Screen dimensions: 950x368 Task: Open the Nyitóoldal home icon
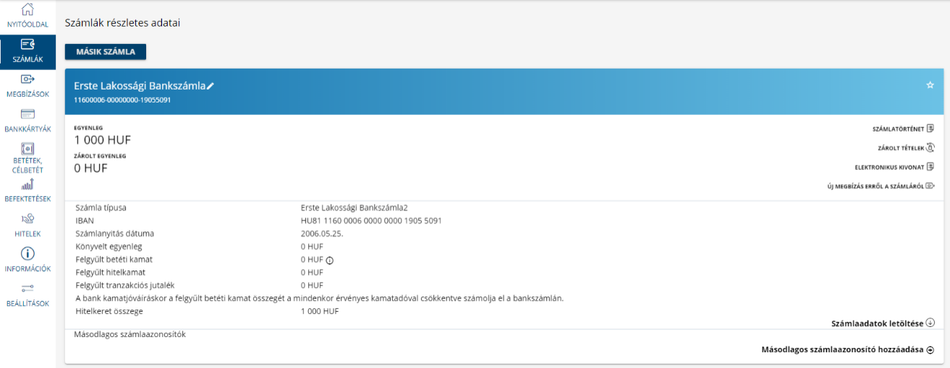pos(27,10)
